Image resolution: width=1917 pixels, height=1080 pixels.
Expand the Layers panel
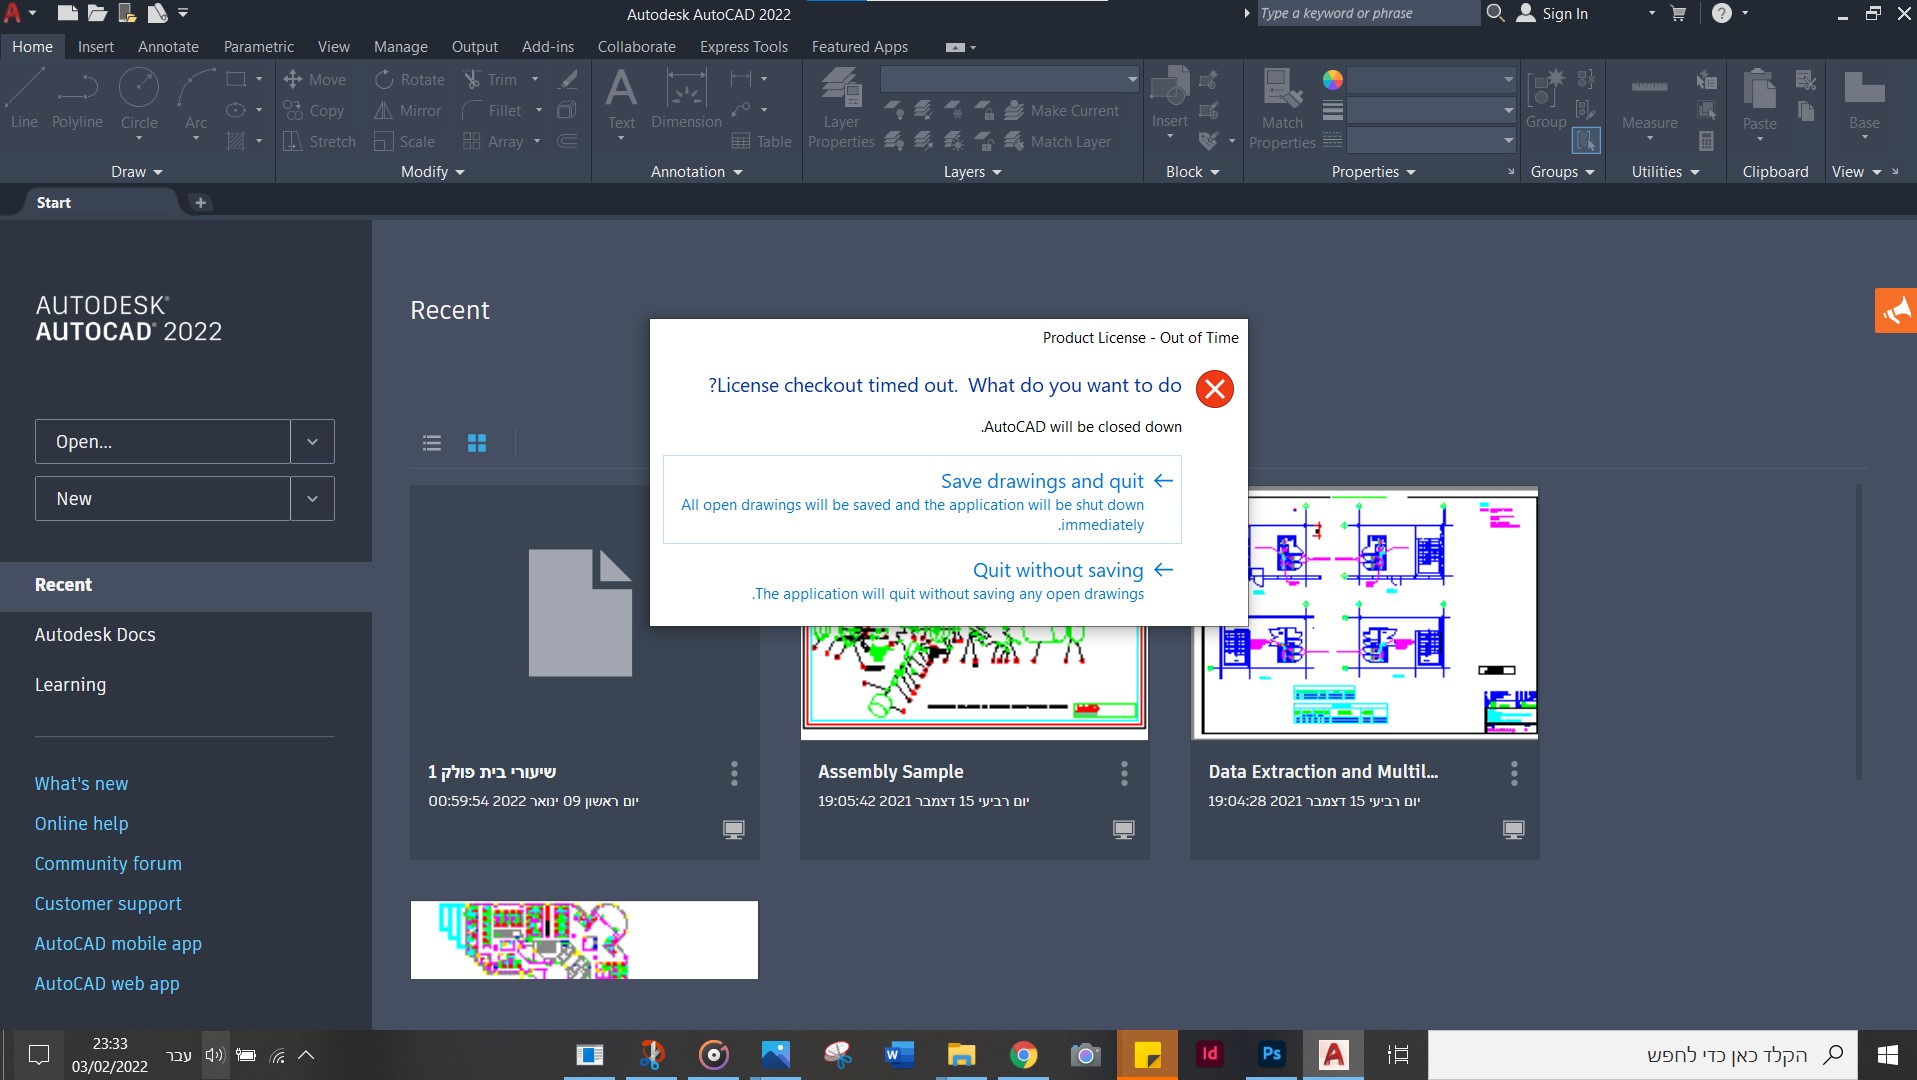coord(973,172)
